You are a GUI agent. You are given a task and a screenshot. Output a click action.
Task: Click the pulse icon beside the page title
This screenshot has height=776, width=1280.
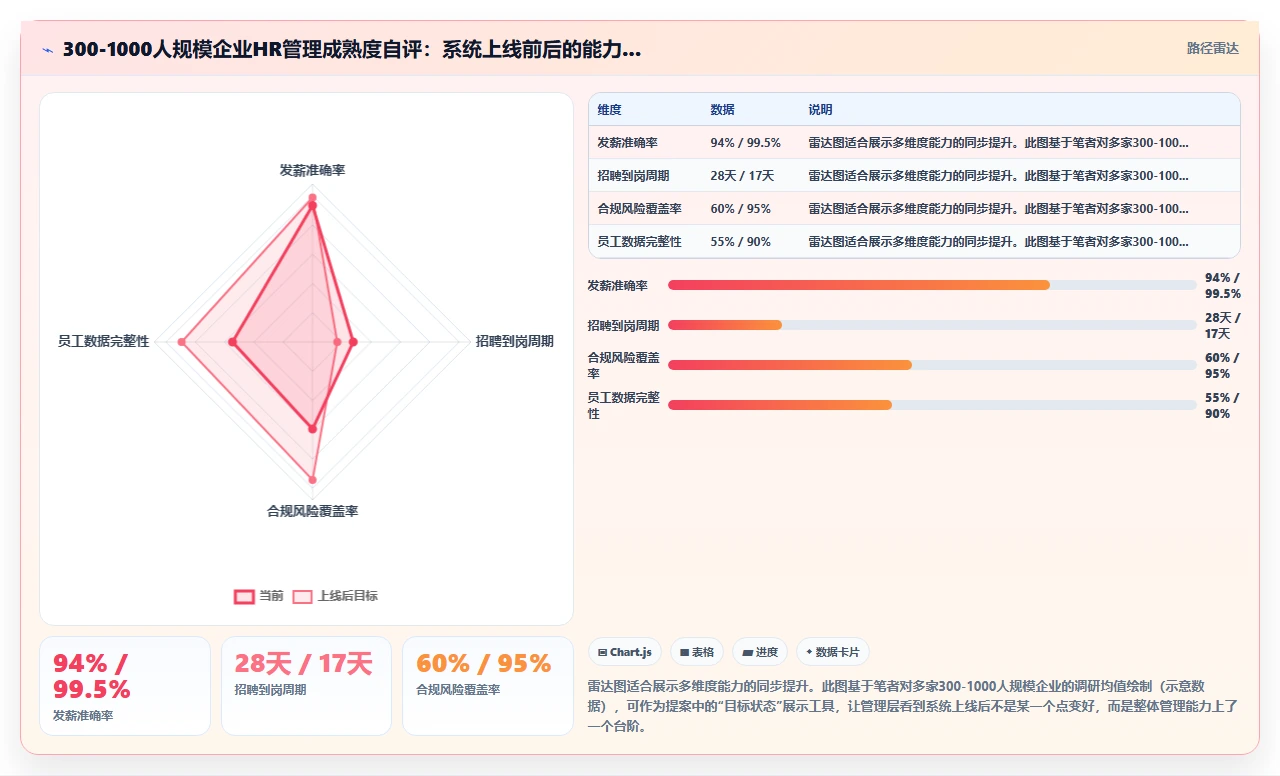[47, 49]
